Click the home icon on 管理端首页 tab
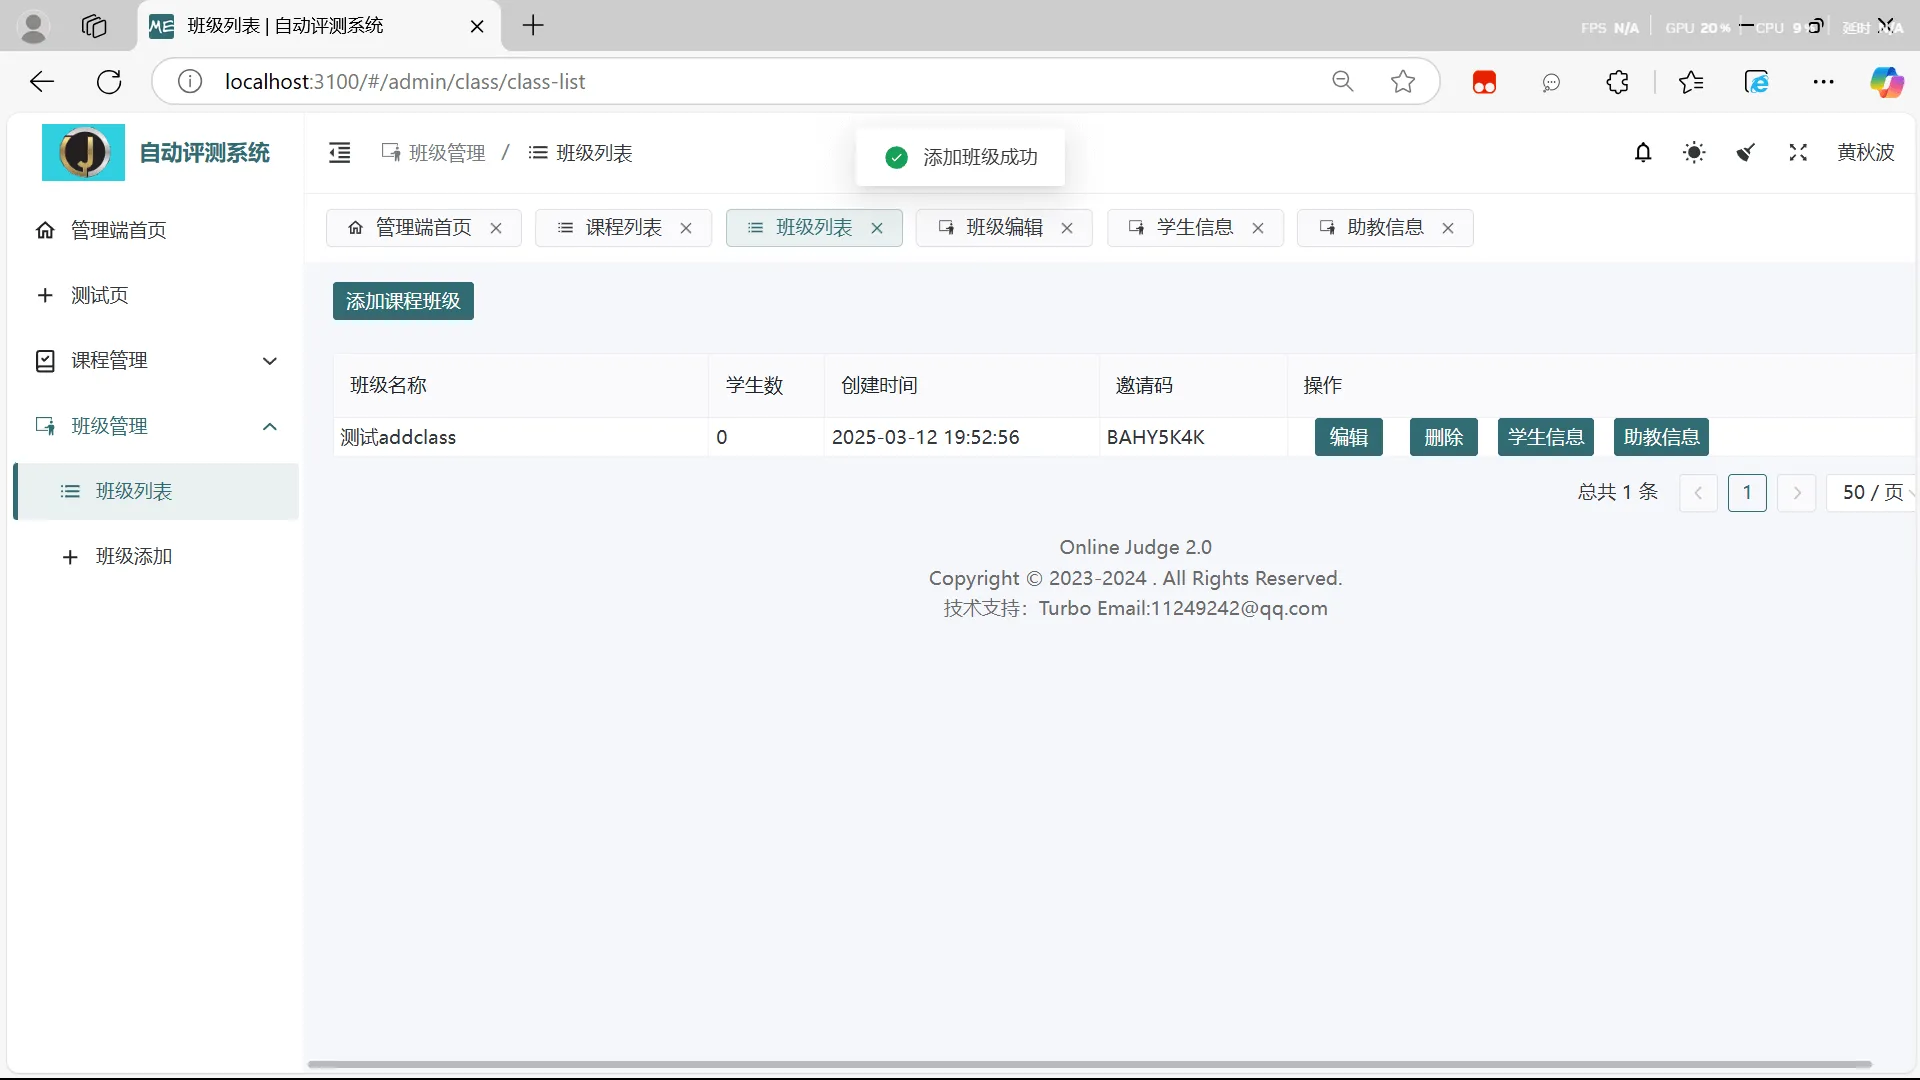The width and height of the screenshot is (1920, 1080). tap(356, 227)
